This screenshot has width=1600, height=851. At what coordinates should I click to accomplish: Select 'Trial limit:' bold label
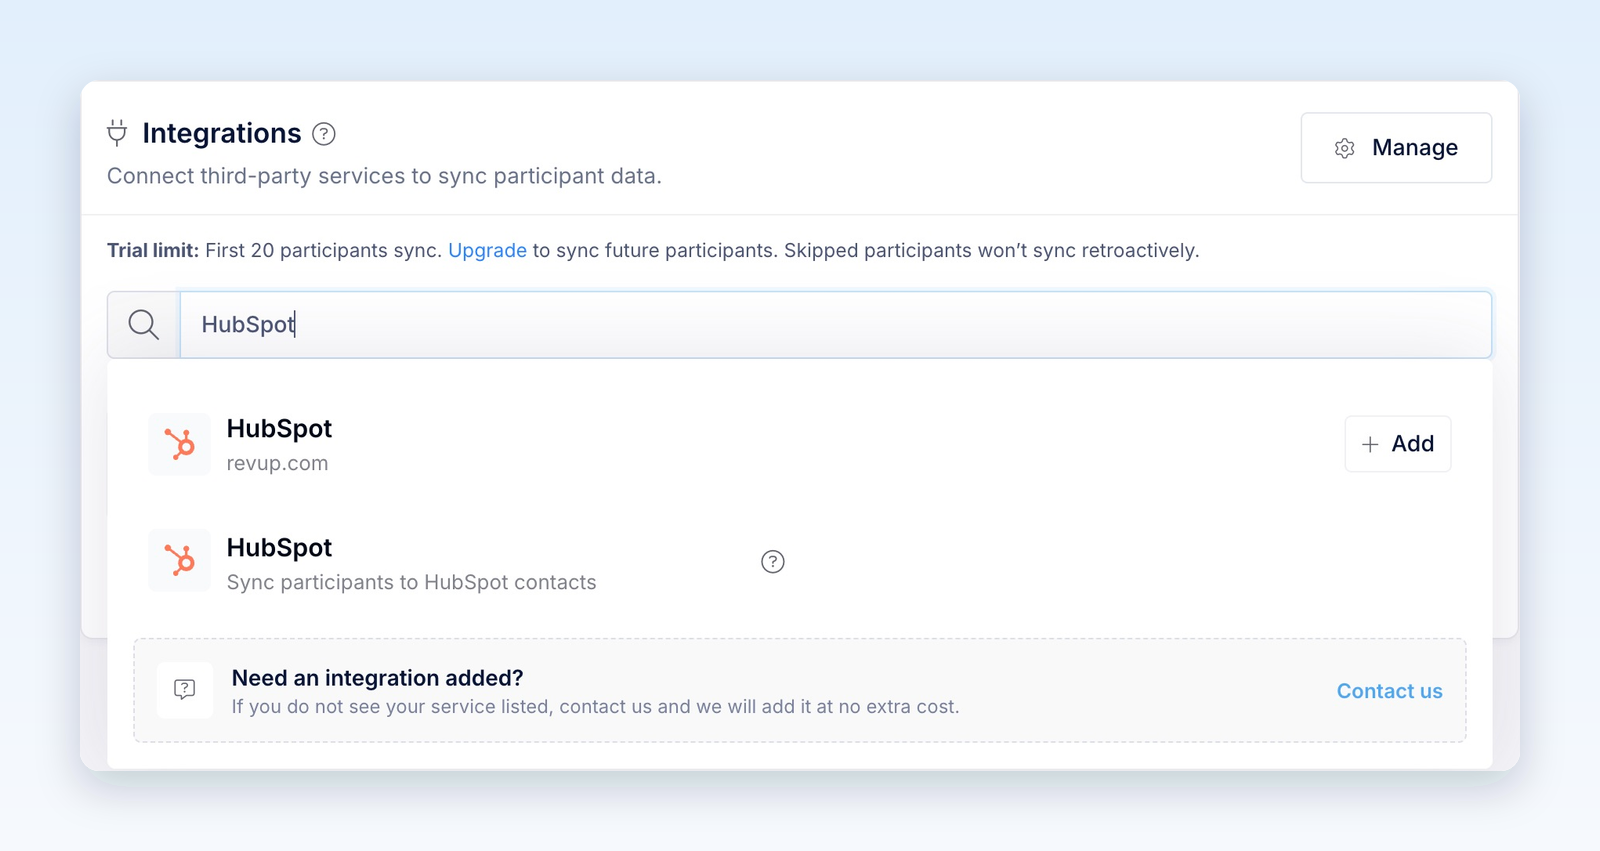pyautogui.click(x=153, y=250)
